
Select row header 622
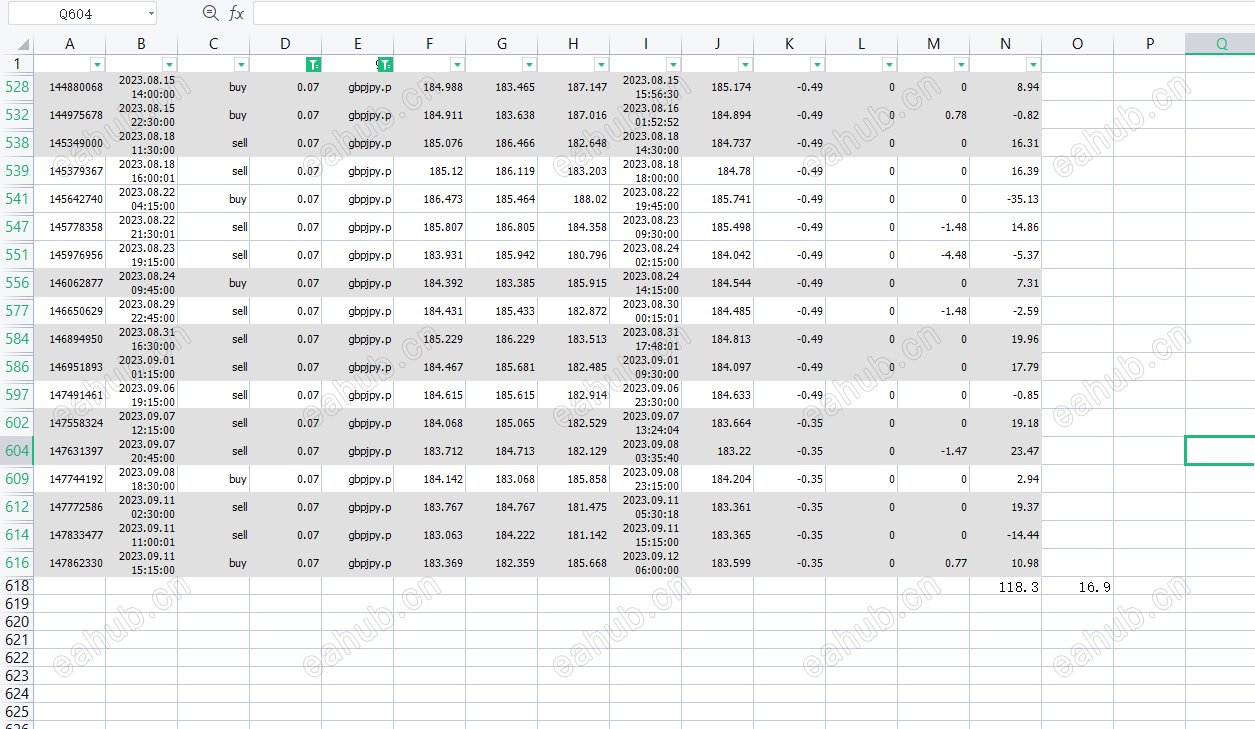pos(17,658)
